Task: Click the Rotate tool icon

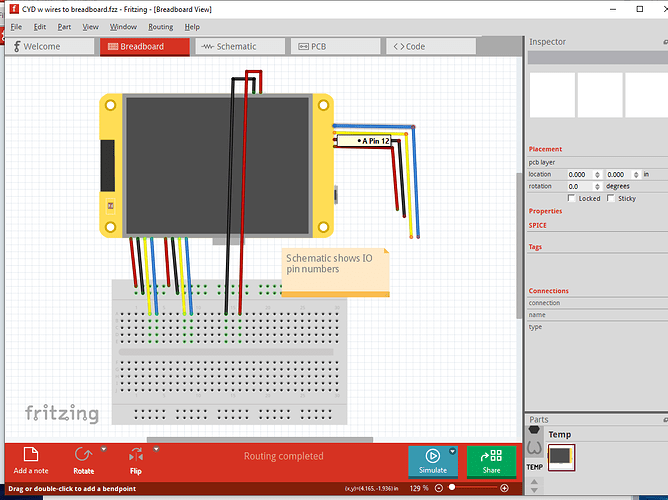Action: pos(83,456)
